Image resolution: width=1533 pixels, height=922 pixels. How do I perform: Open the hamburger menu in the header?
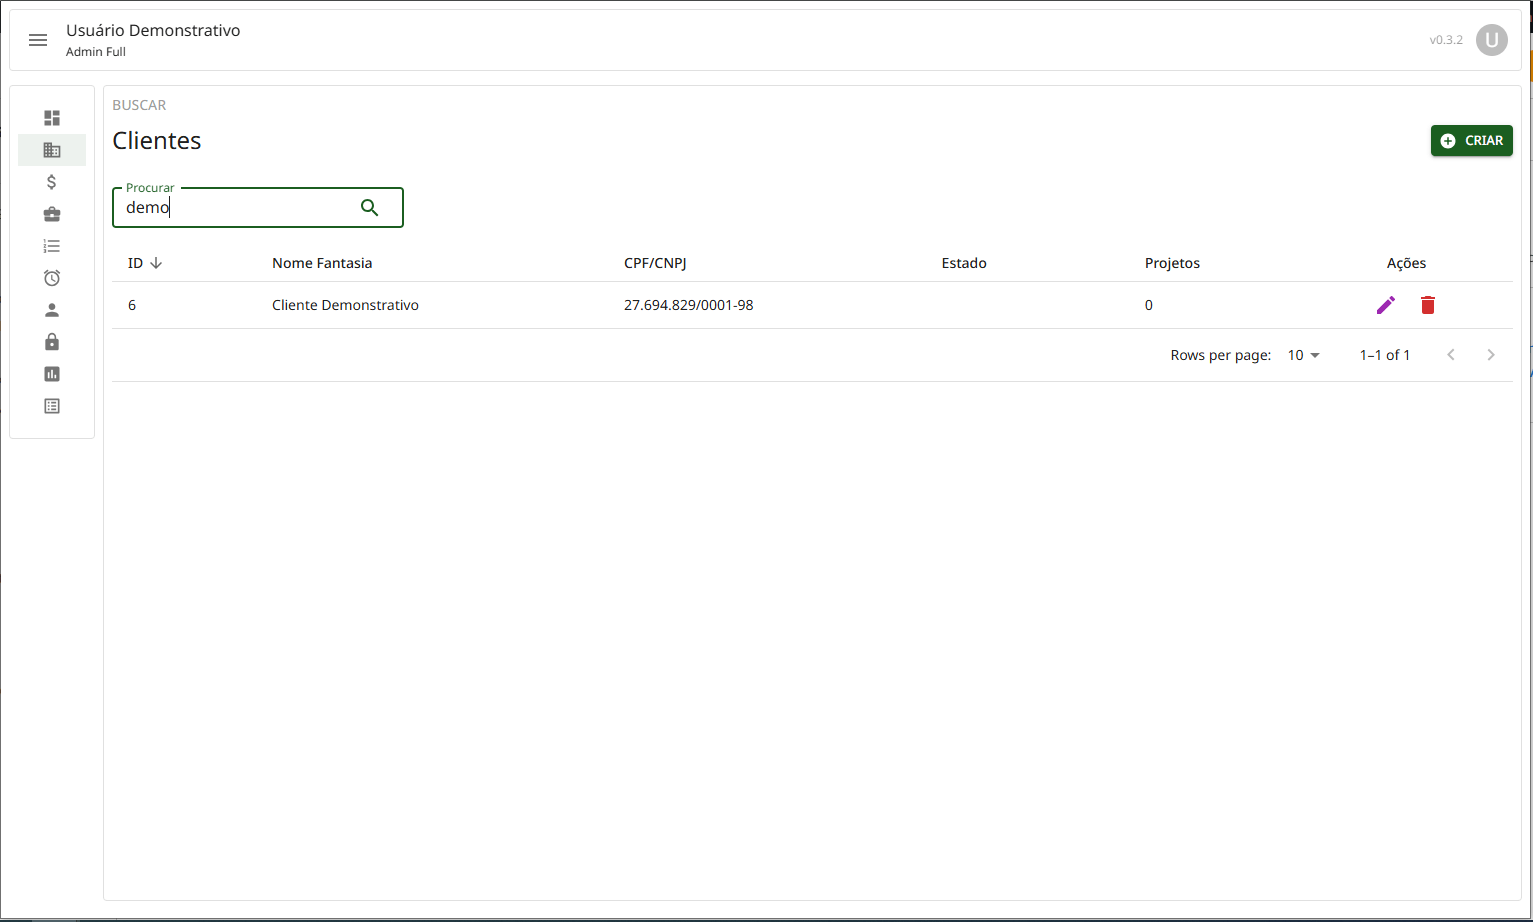(x=38, y=40)
